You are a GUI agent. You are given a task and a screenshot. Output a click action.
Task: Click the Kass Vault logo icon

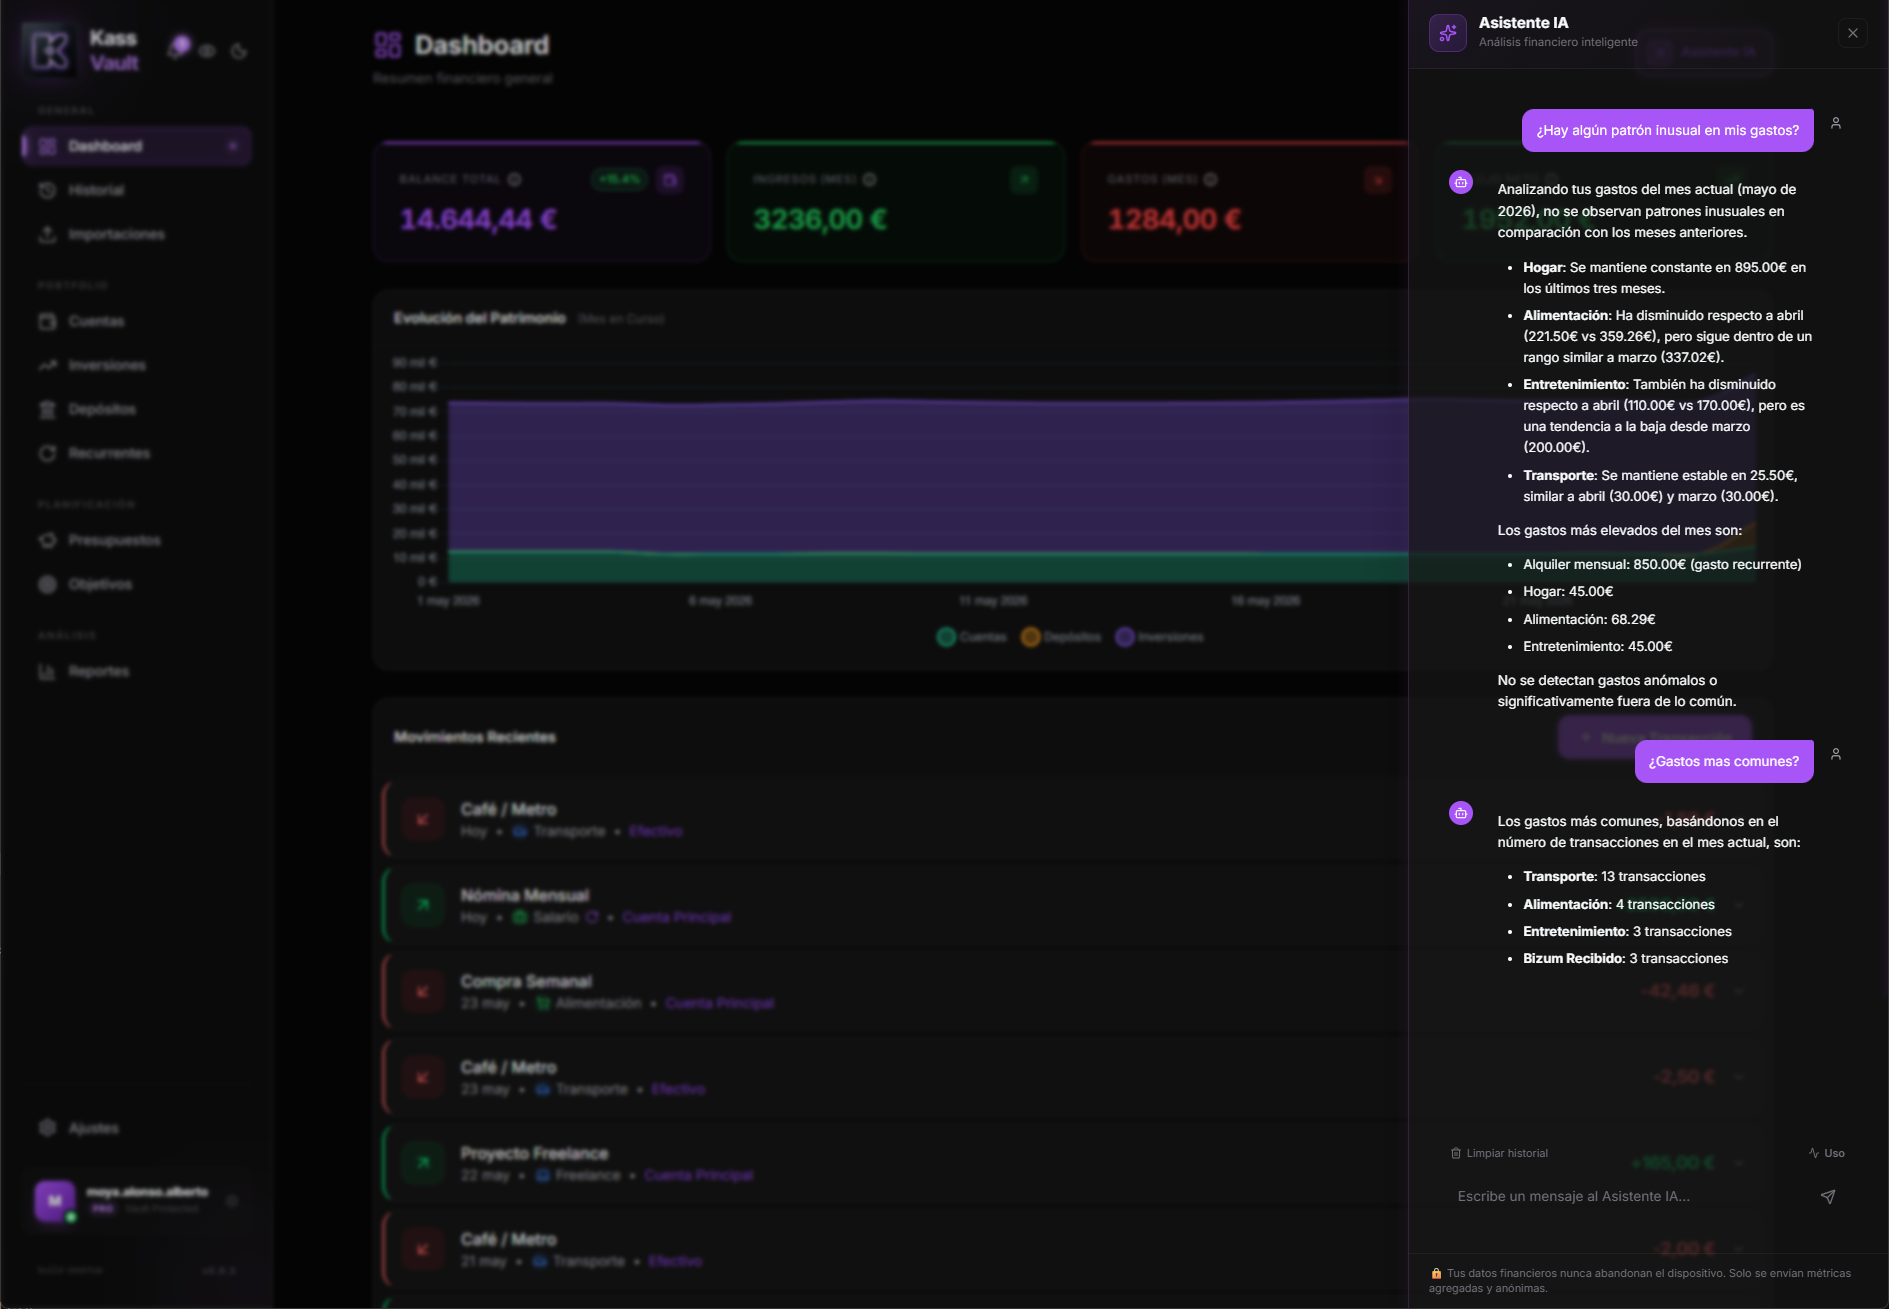pos(49,50)
